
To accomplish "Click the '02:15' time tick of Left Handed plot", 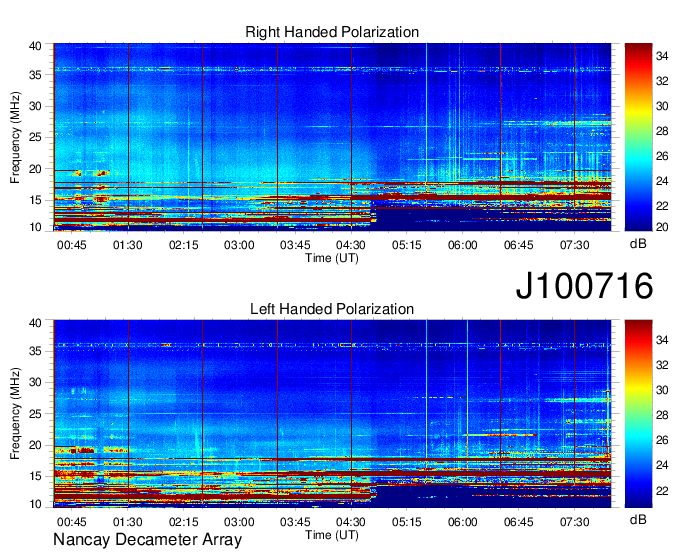I will click(x=183, y=522).
